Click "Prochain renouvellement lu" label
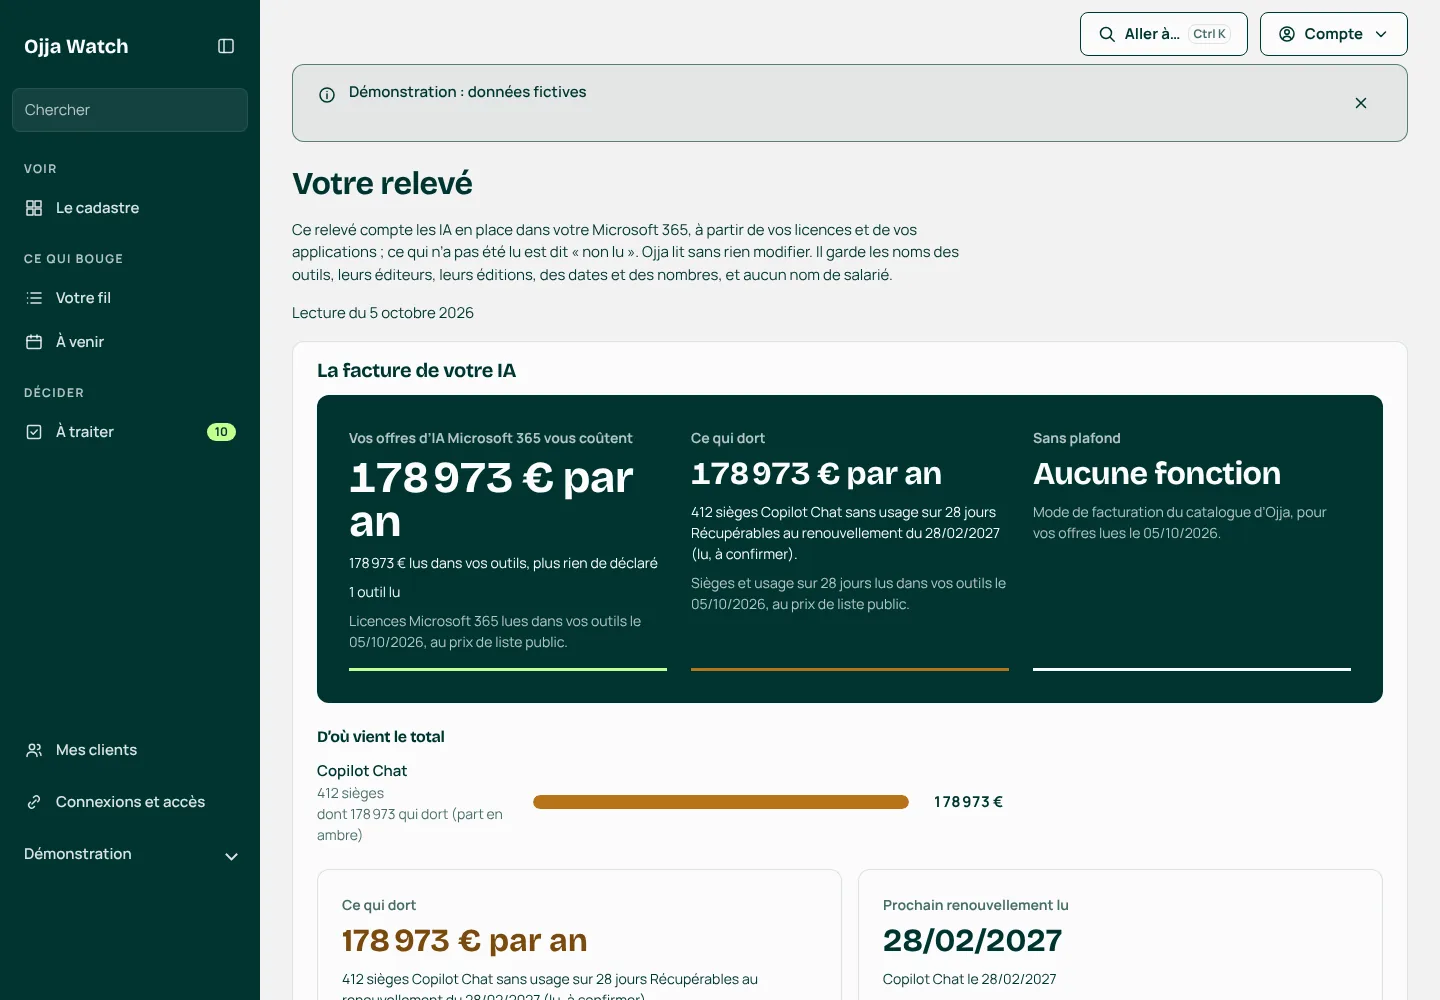Viewport: 1440px width, 1000px height. tap(976, 905)
